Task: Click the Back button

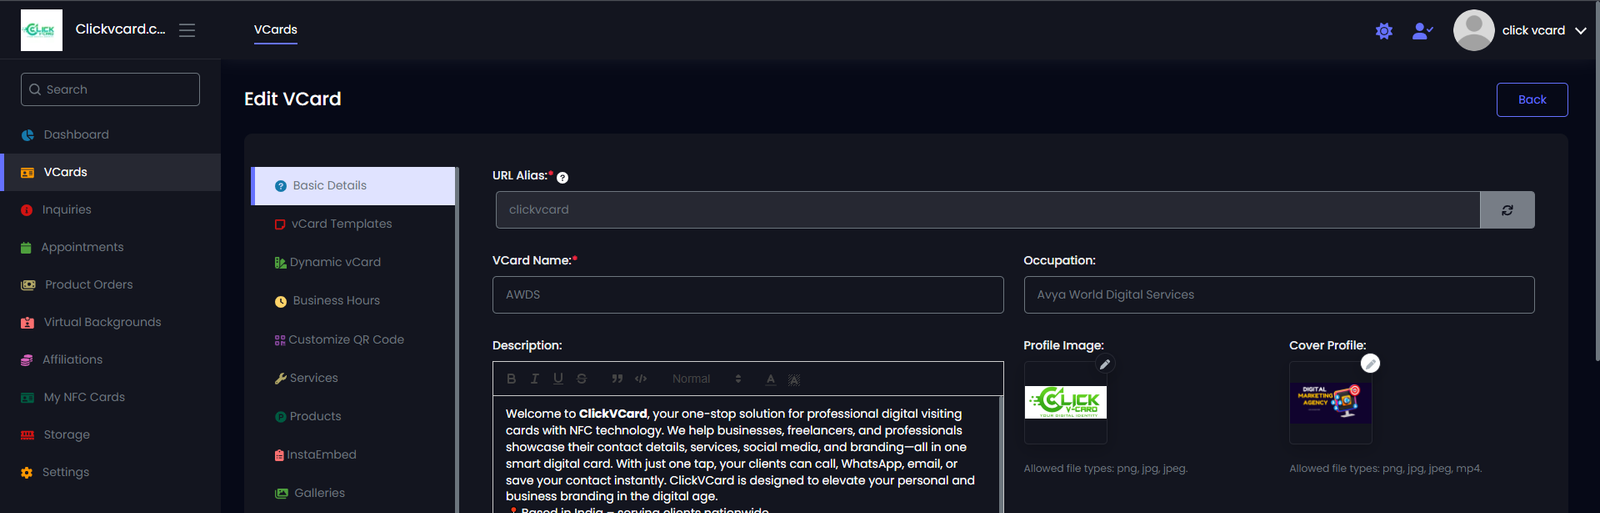Action: [x=1532, y=100]
